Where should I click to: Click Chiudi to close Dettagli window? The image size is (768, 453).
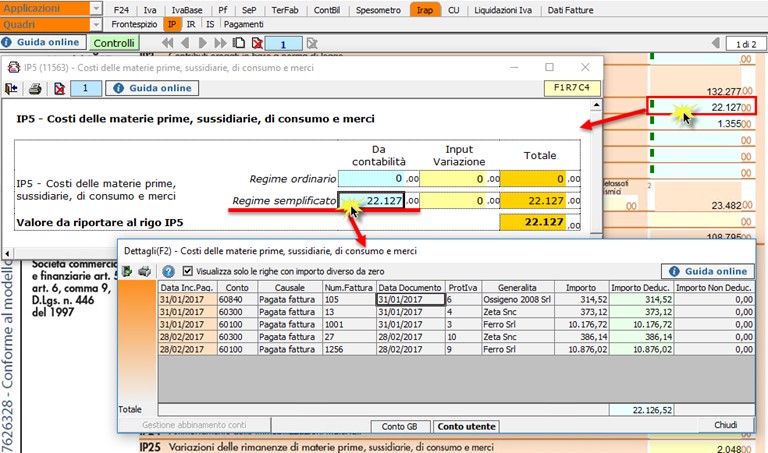[x=725, y=425]
